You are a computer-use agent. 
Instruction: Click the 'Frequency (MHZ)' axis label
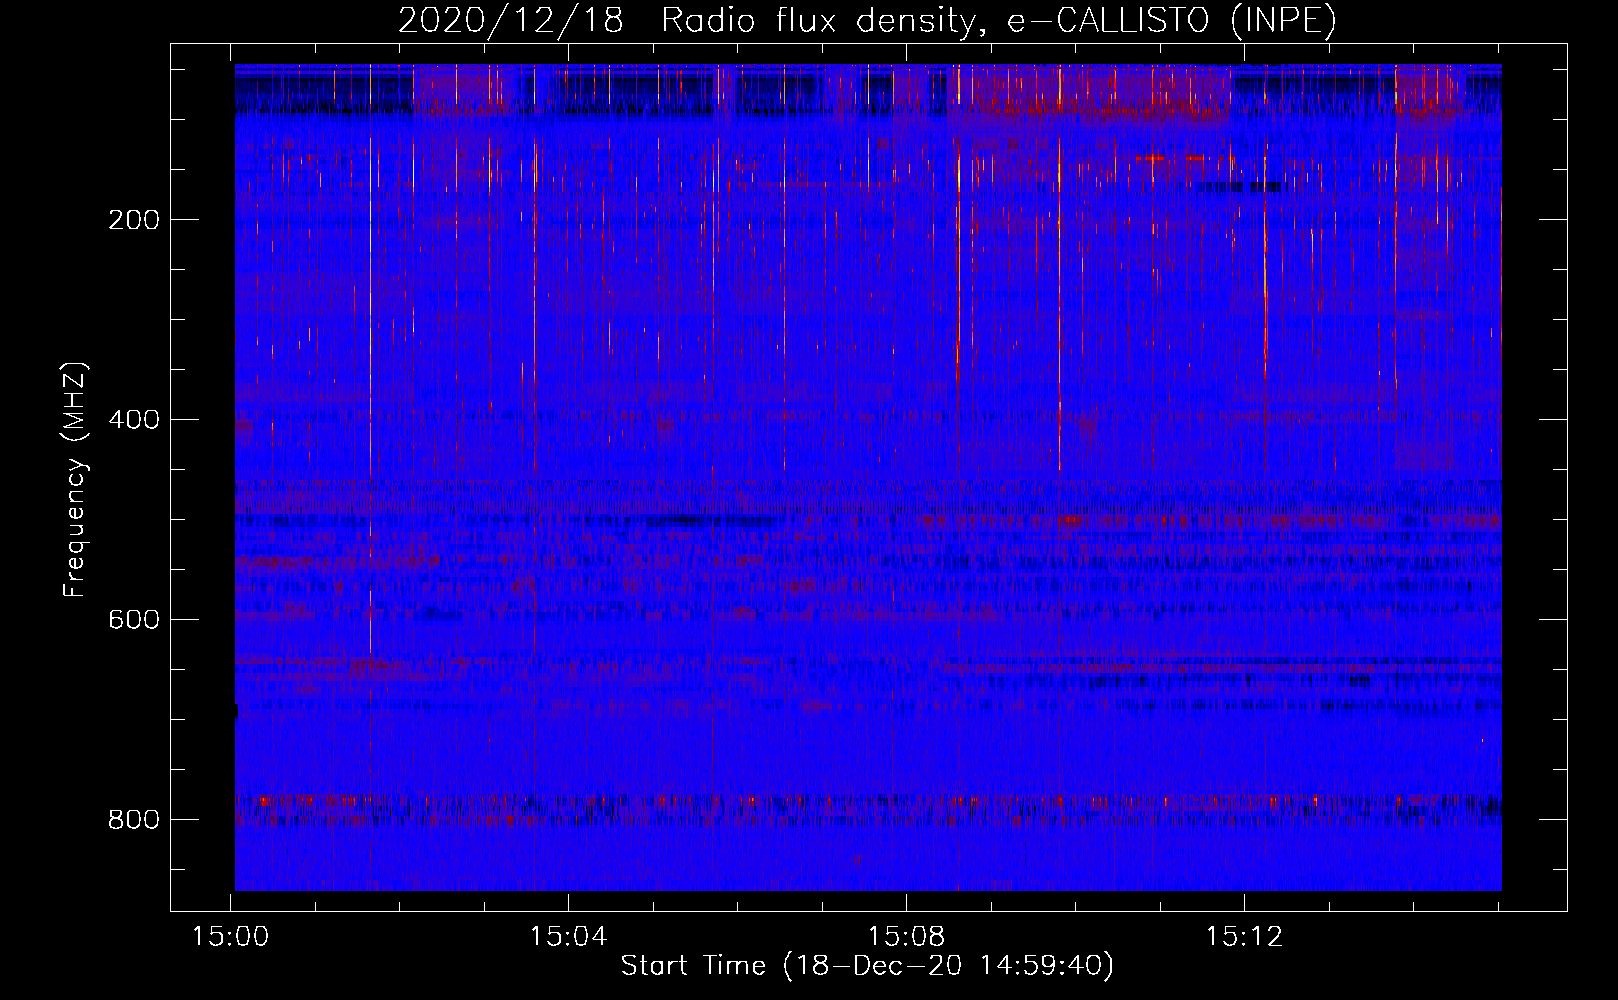[75, 479]
